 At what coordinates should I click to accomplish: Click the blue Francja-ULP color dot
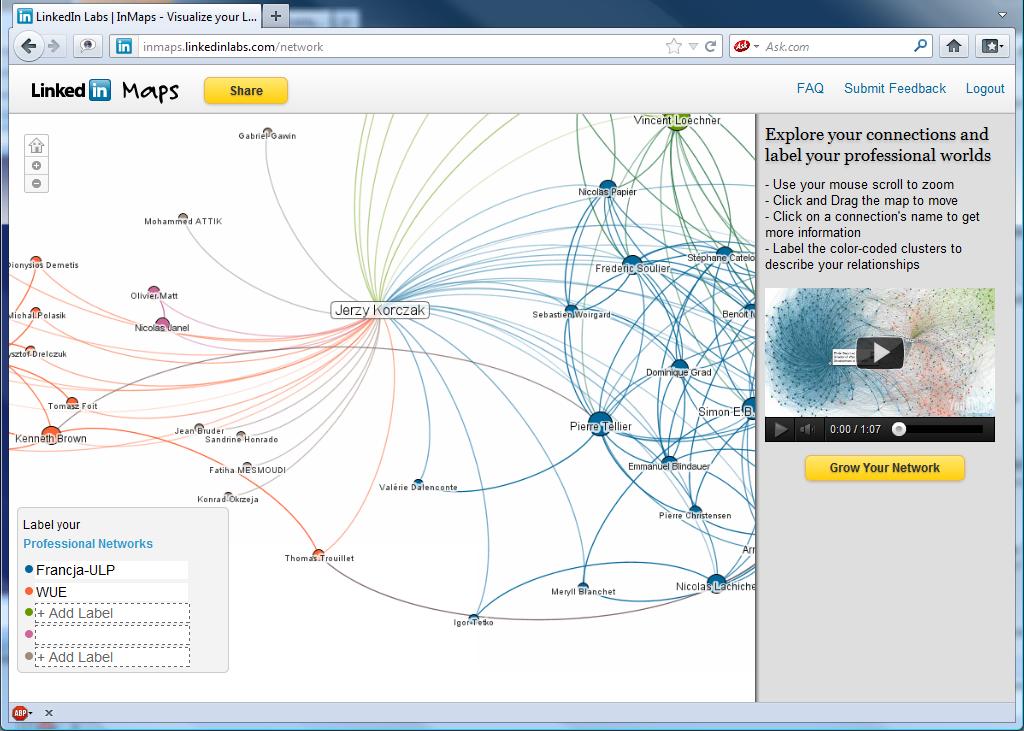click(29, 569)
